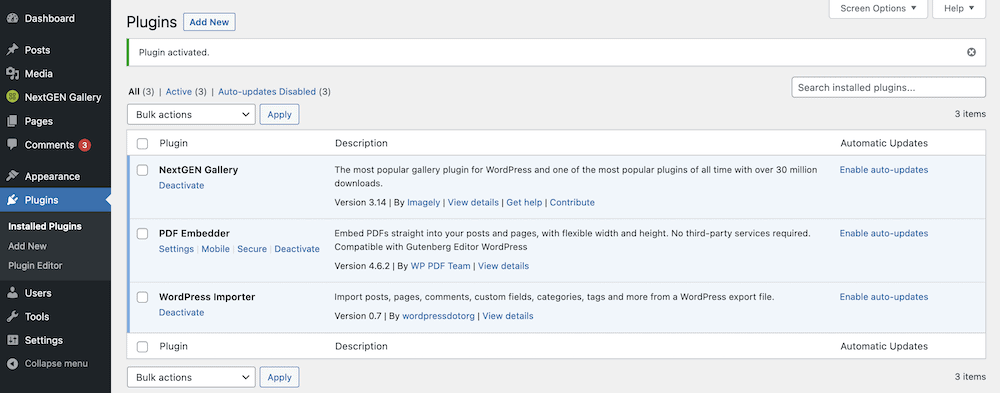Click the Appearance paintbrush icon
The width and height of the screenshot is (1000, 393).
point(12,176)
